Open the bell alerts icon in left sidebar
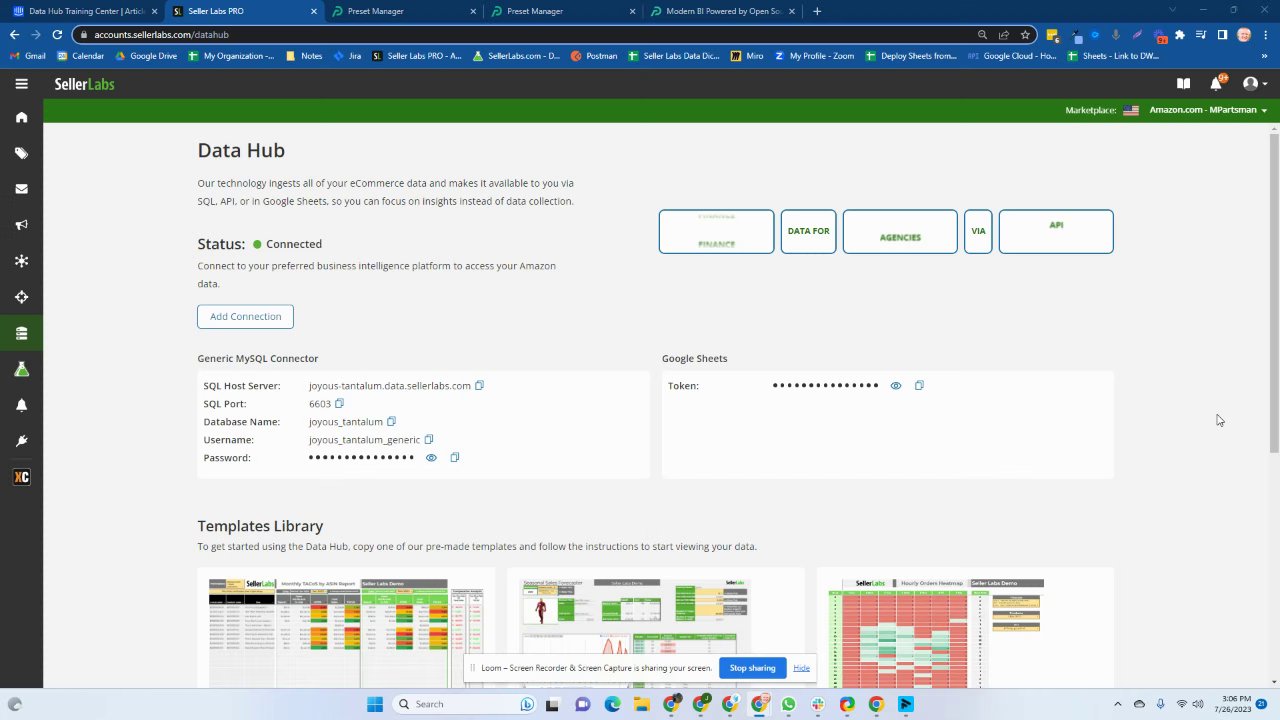 click(x=21, y=405)
